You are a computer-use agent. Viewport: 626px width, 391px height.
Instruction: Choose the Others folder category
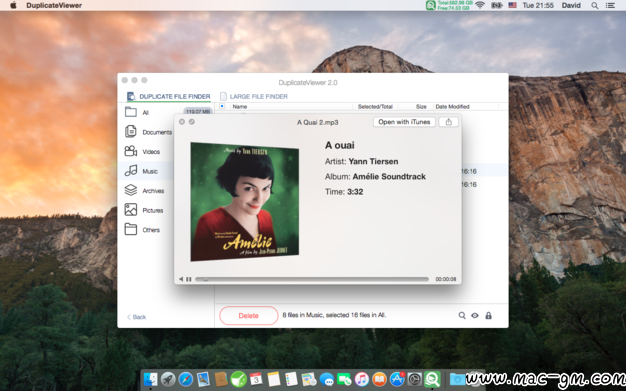(143, 230)
